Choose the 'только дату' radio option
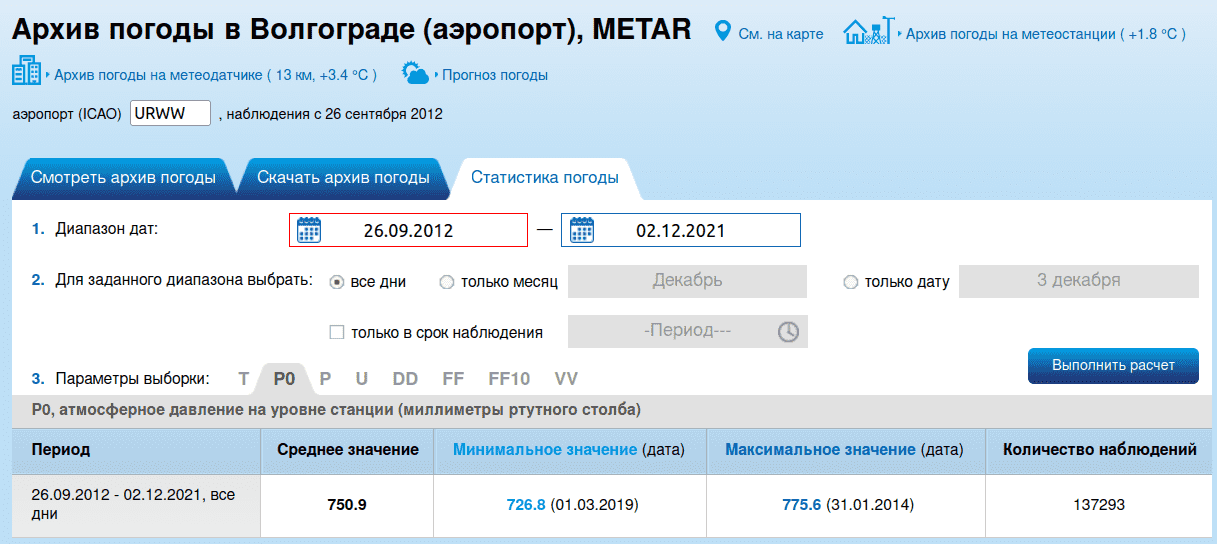The width and height of the screenshot is (1217, 544). point(851,282)
